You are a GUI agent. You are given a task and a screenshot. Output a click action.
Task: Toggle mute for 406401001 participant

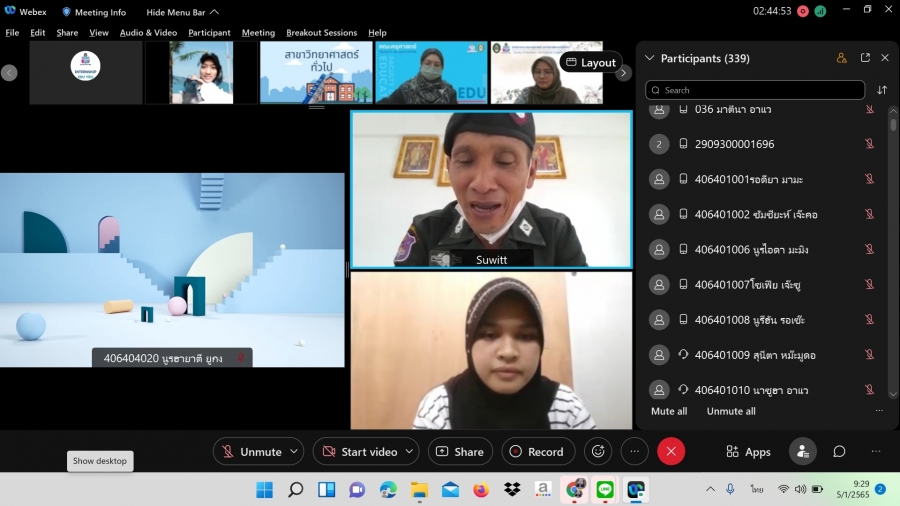(x=869, y=179)
